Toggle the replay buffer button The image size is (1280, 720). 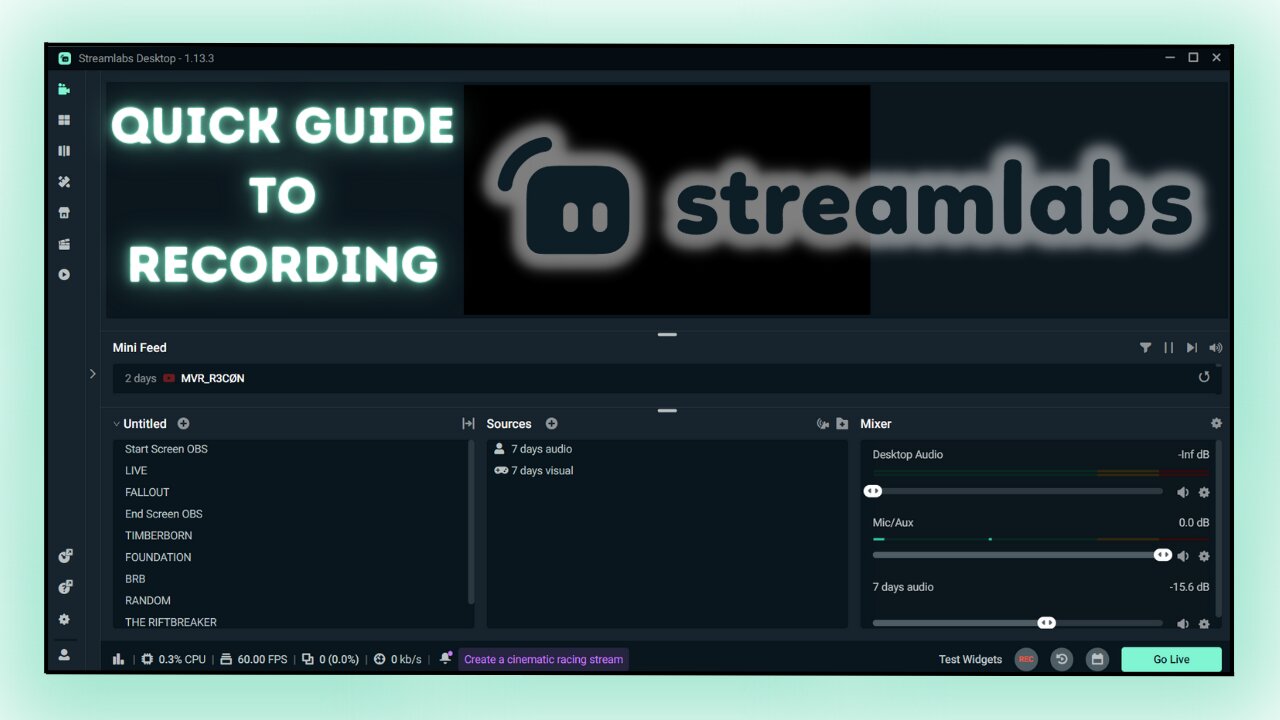point(1062,659)
